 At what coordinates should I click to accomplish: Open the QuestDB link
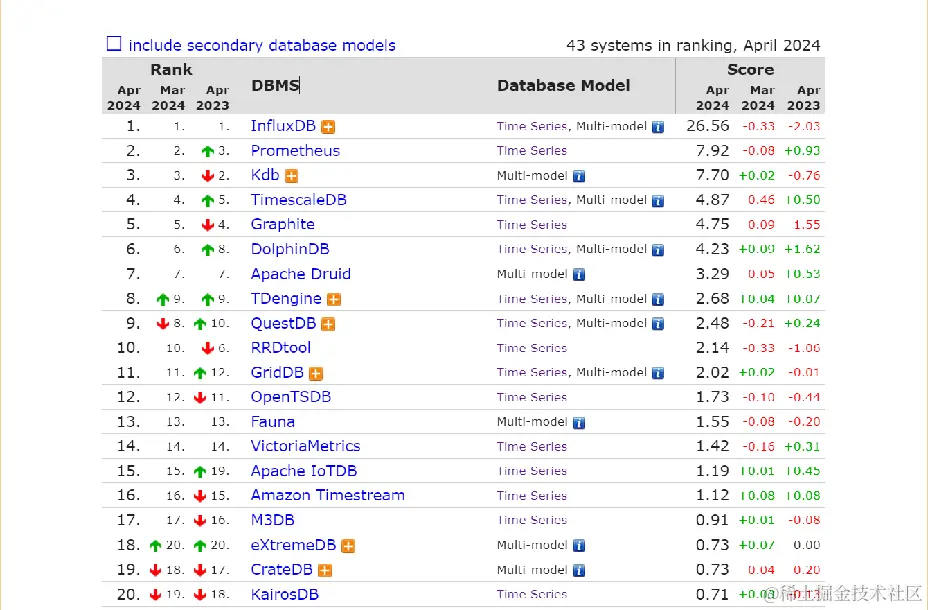283,323
